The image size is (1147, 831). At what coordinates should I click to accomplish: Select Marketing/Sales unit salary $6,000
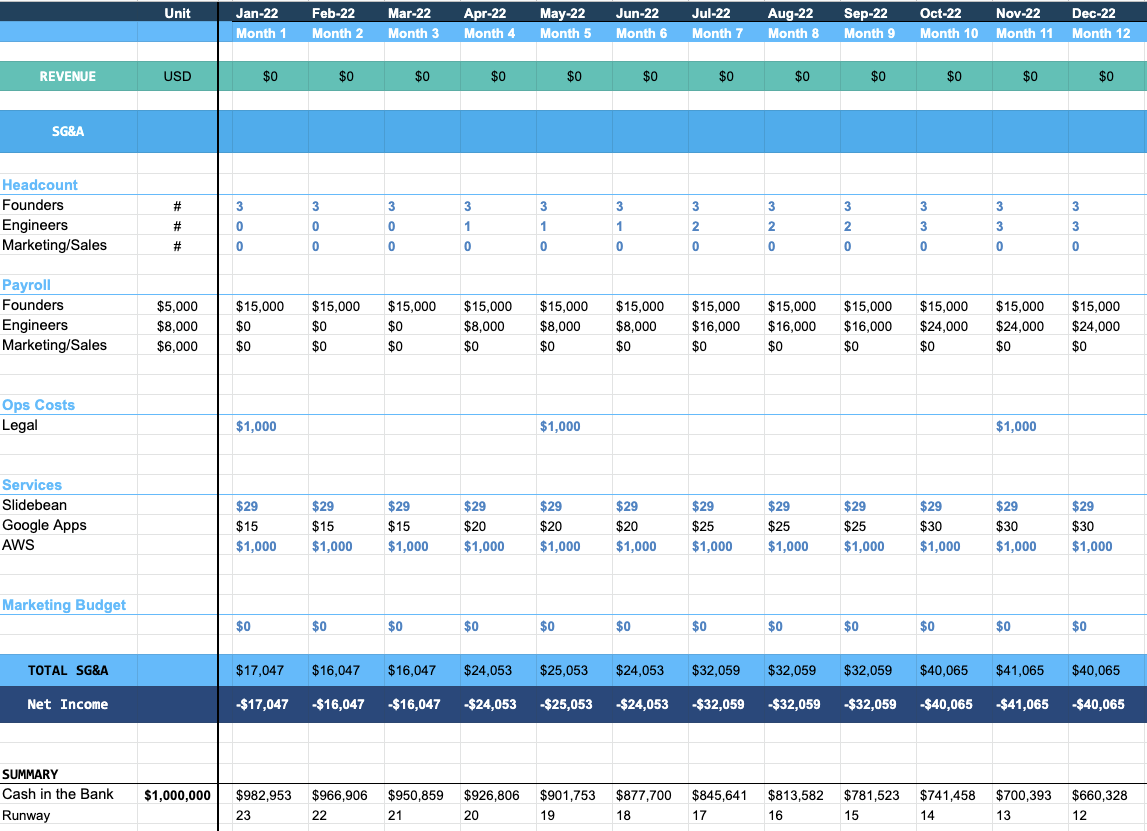[x=177, y=346]
